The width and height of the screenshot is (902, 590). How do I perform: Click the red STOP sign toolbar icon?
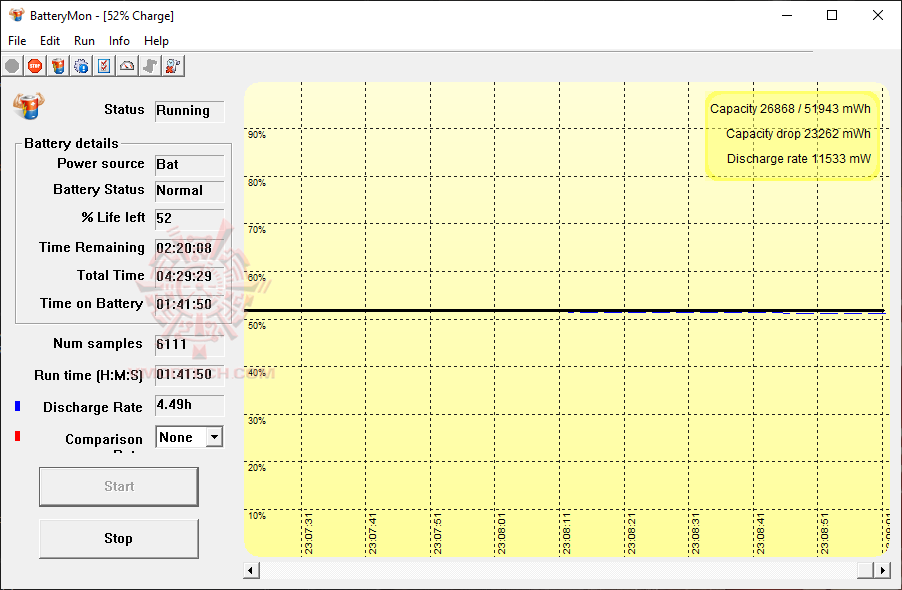(35, 66)
